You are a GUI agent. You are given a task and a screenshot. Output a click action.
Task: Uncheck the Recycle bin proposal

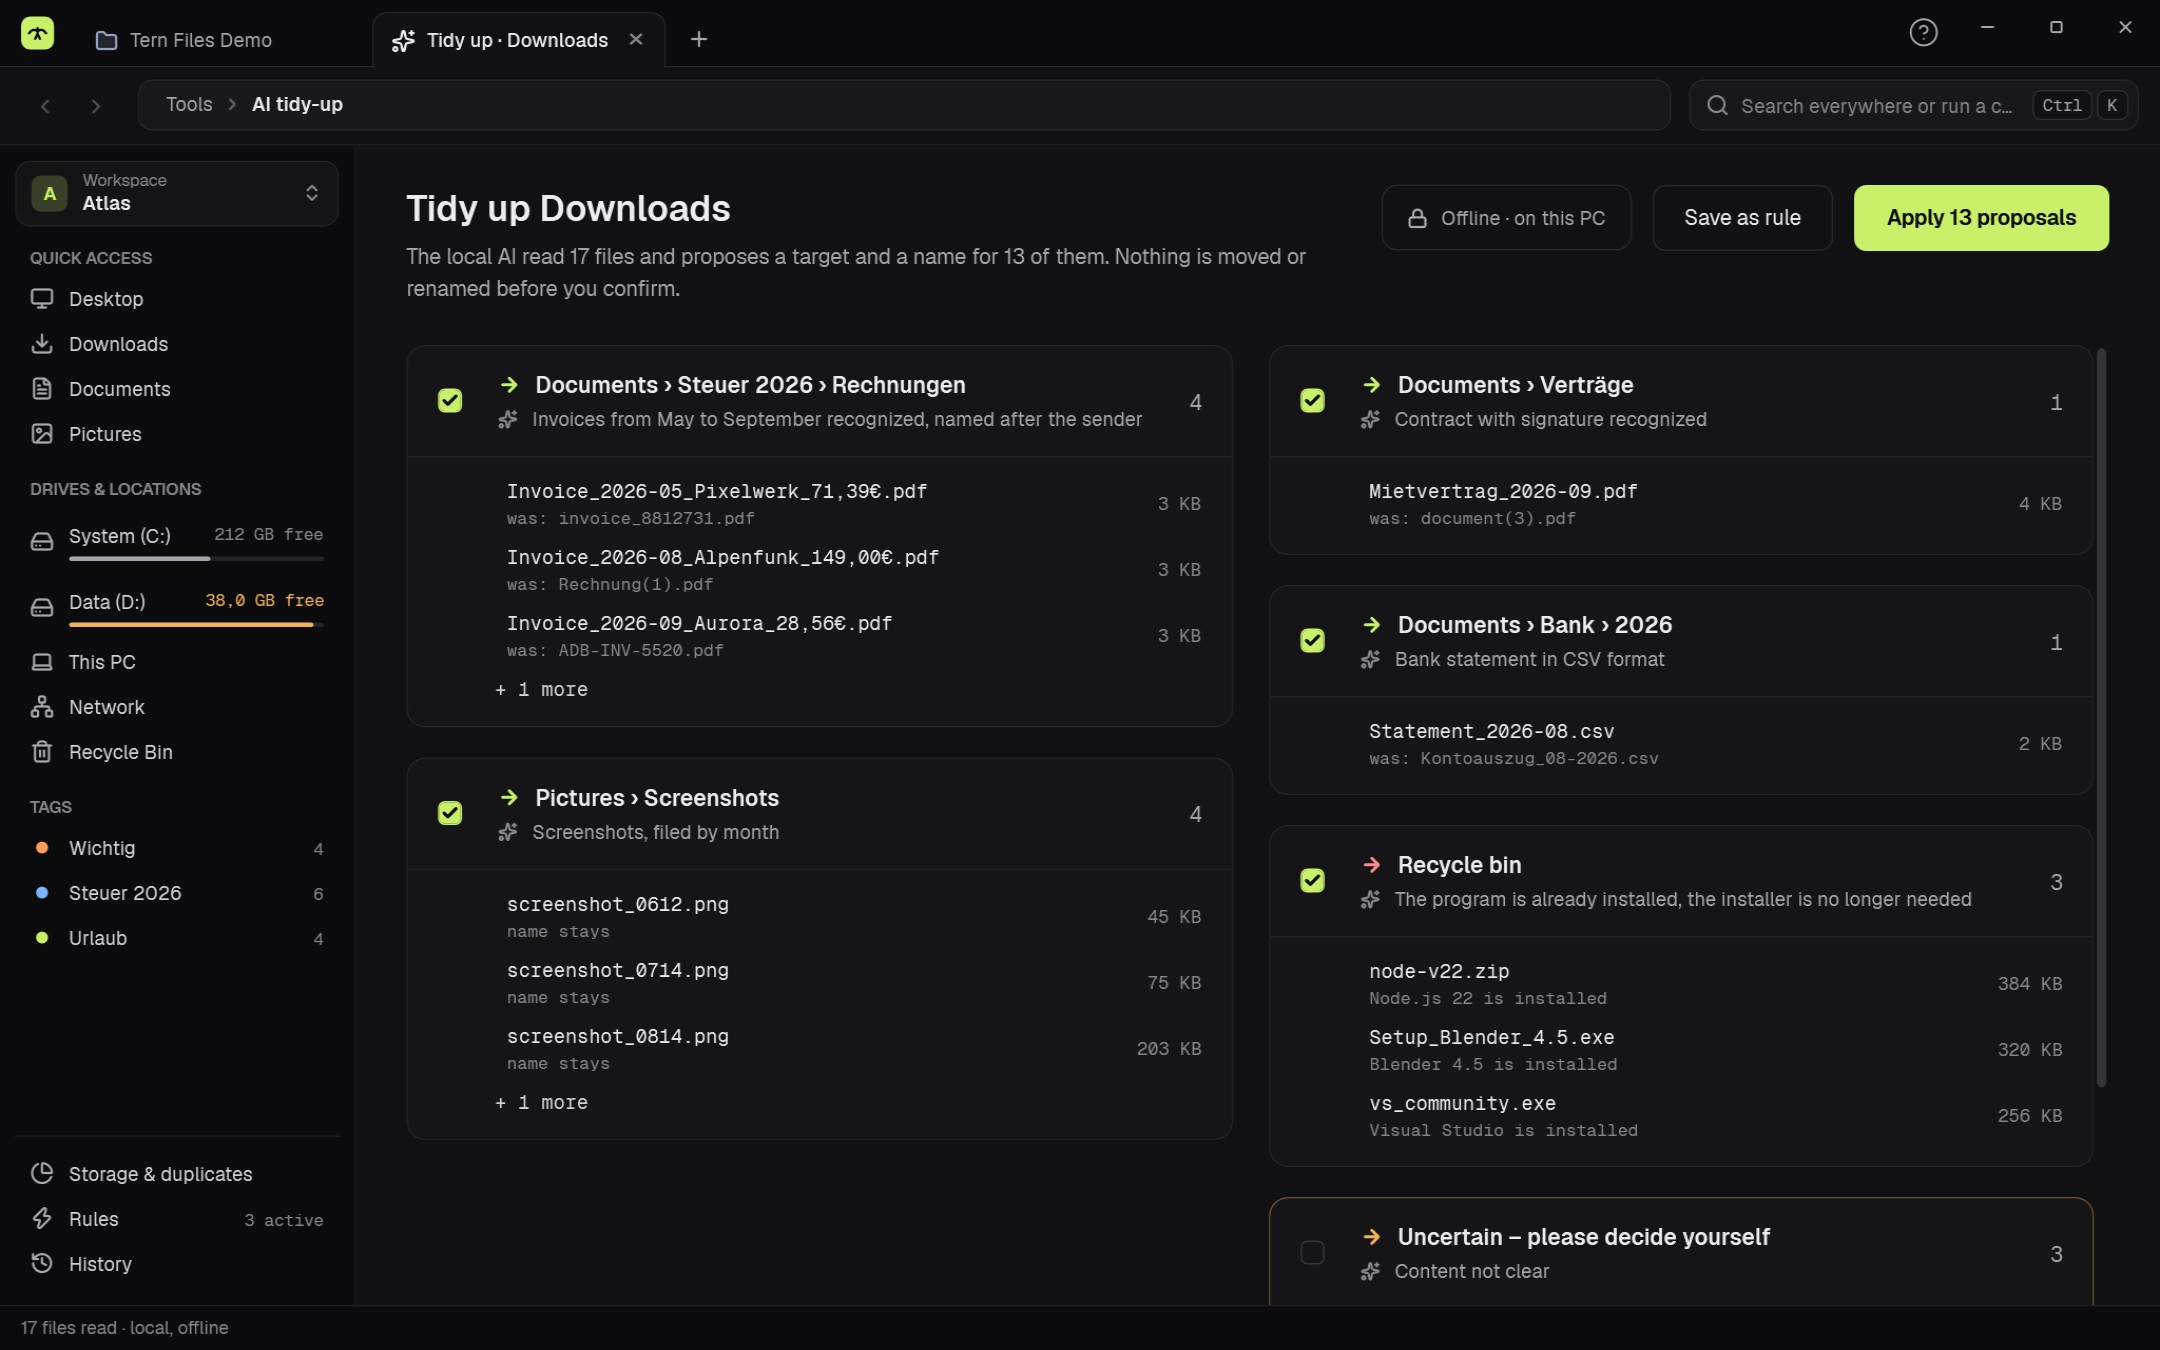pyautogui.click(x=1312, y=881)
